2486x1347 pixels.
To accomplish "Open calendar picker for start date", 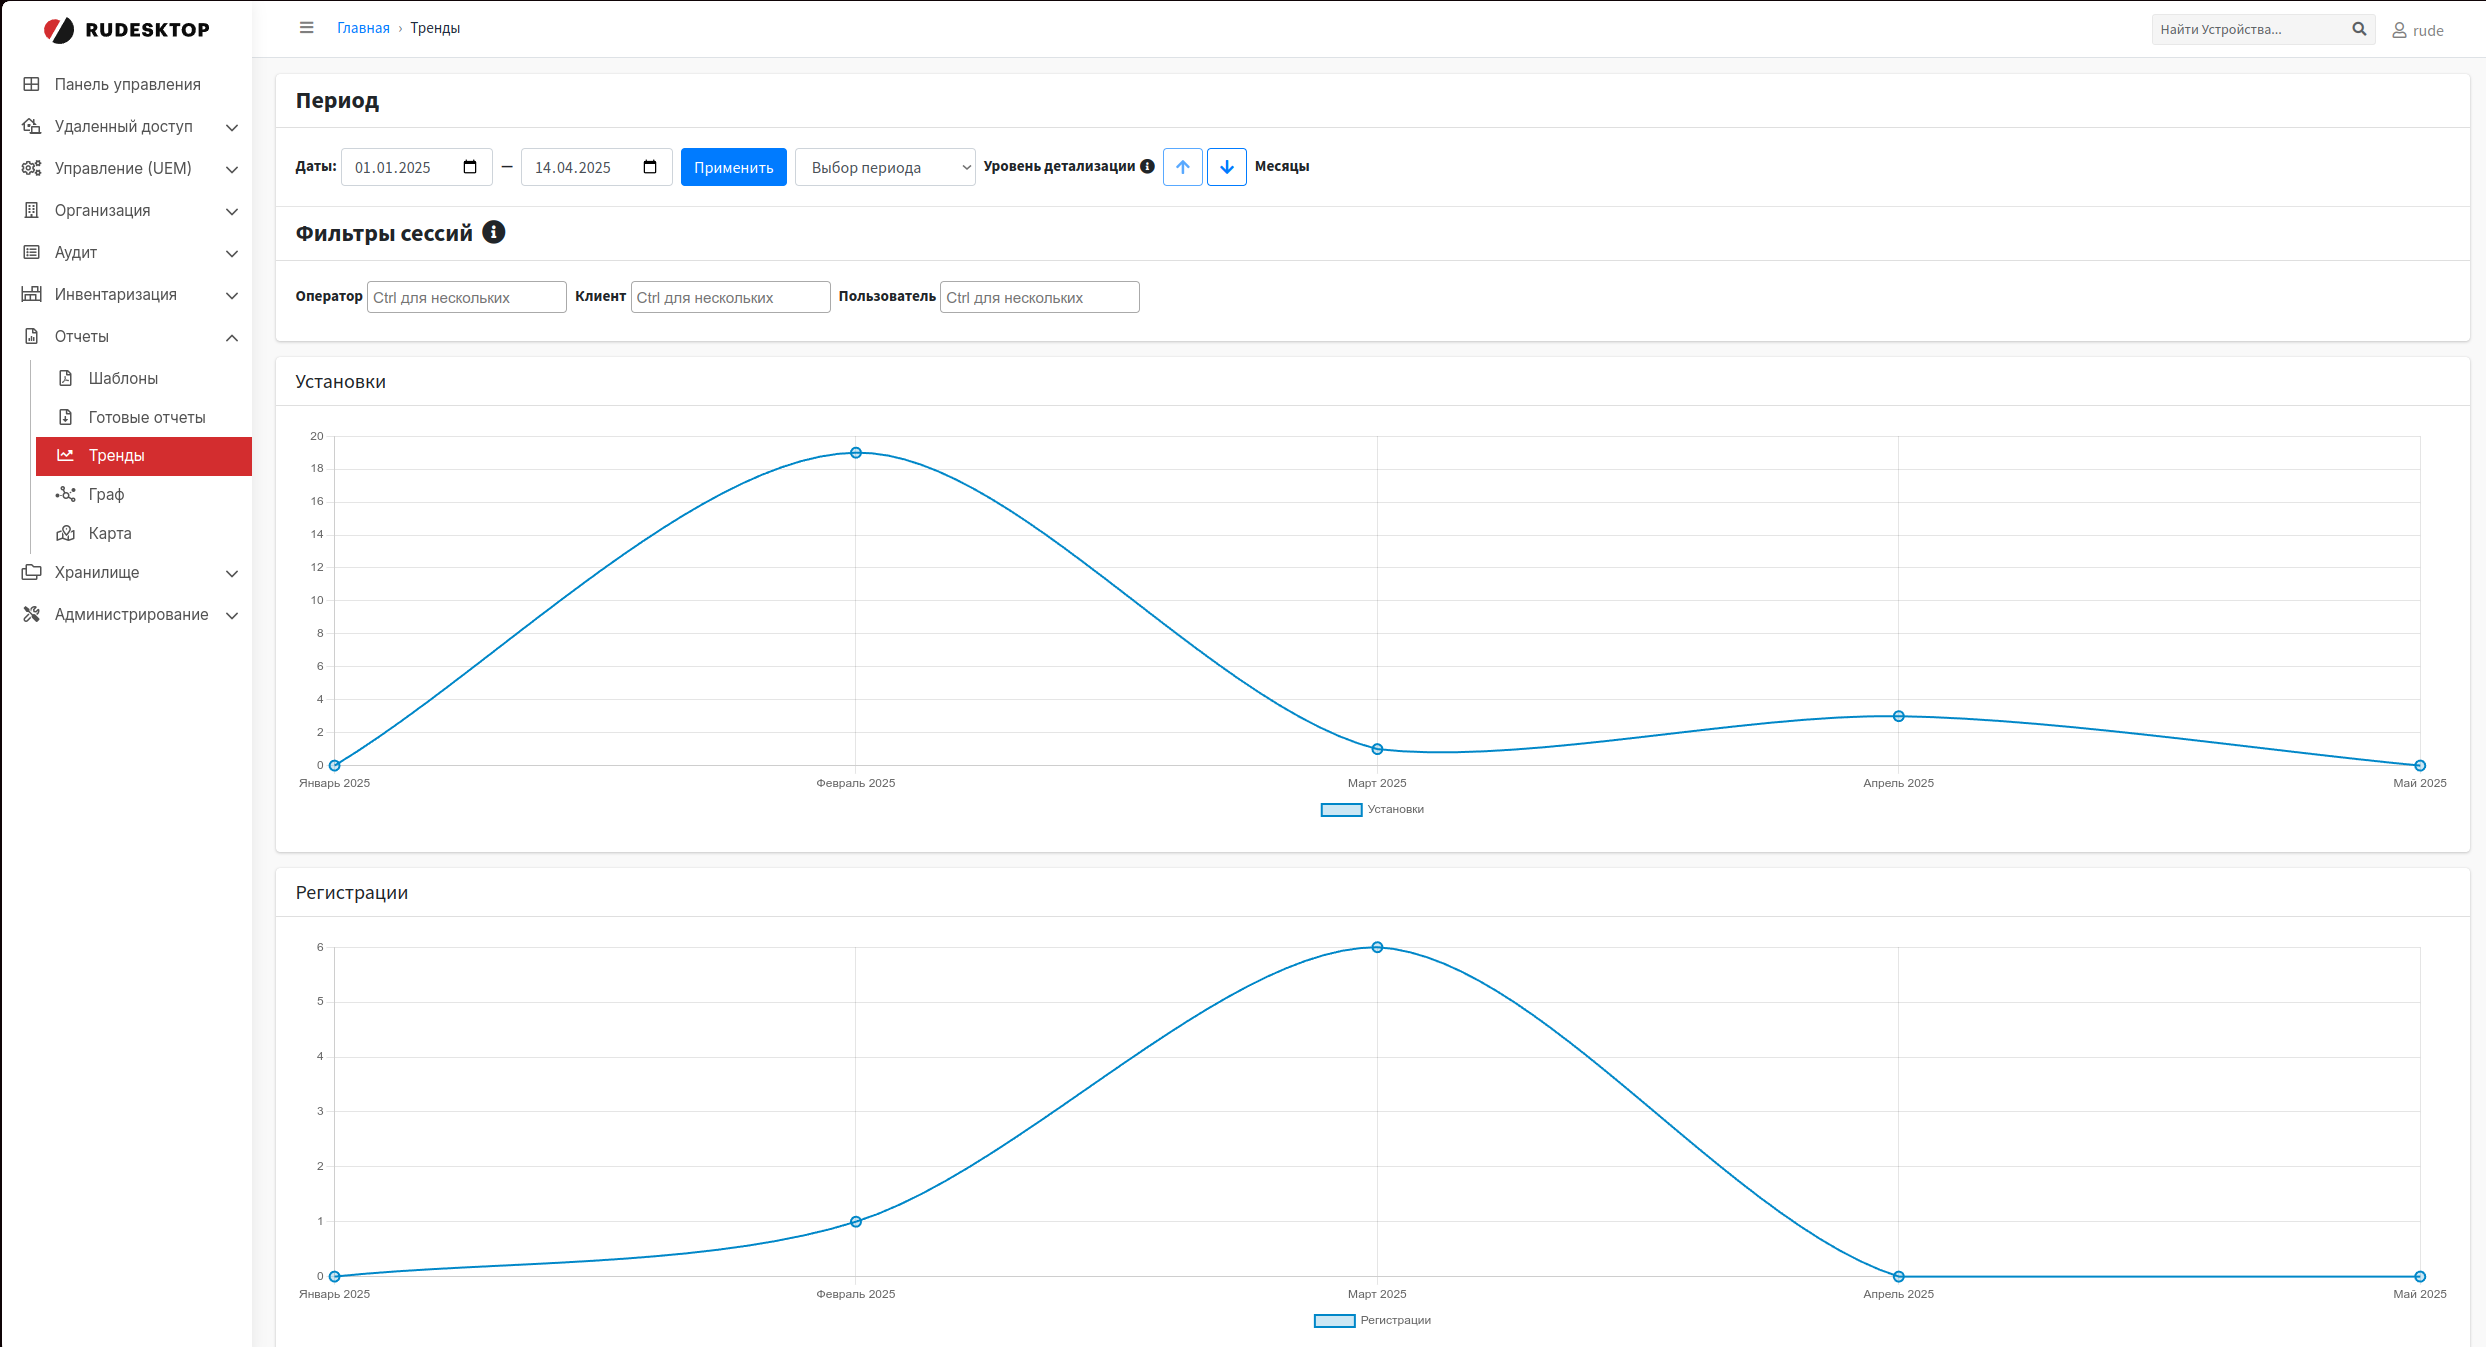I will coord(470,167).
